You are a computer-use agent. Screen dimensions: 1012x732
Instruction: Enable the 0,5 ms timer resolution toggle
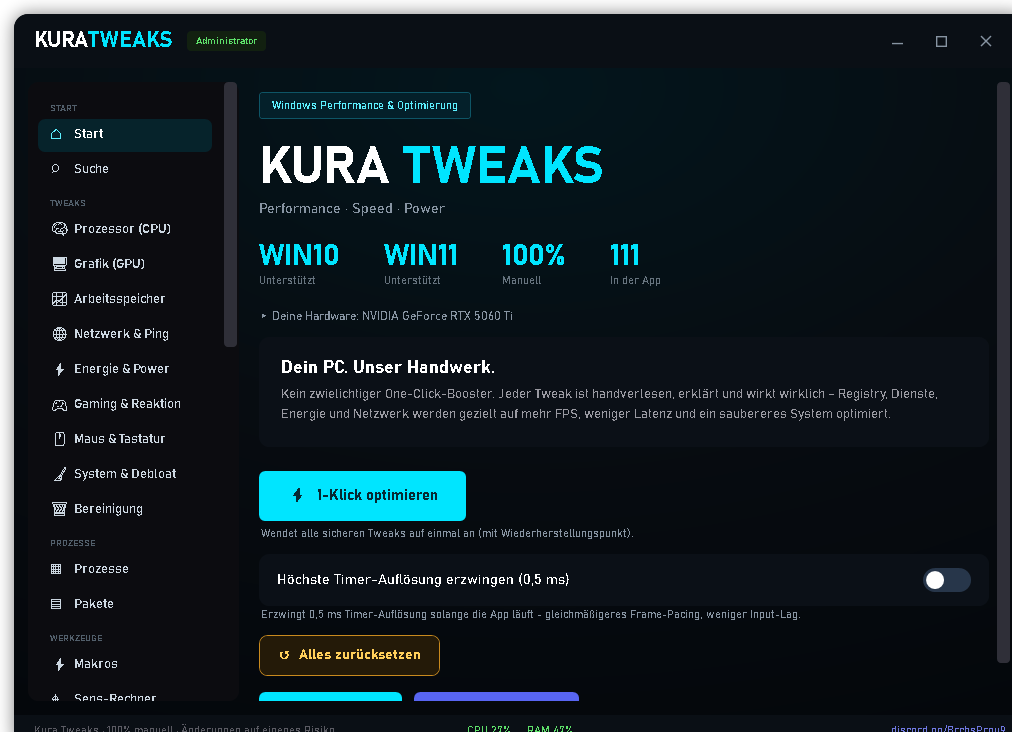click(x=946, y=580)
